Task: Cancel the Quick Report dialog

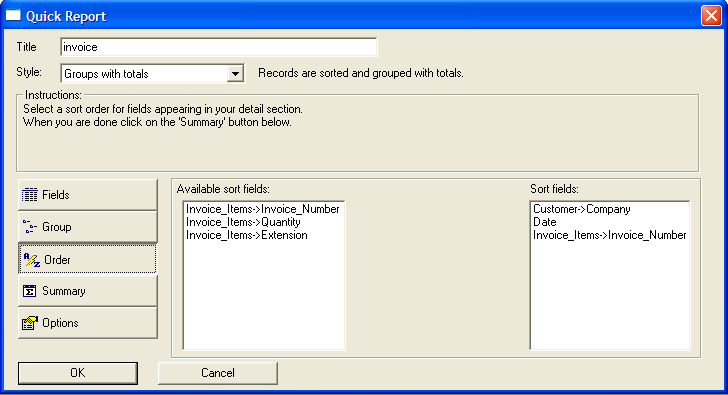Action: point(218,373)
